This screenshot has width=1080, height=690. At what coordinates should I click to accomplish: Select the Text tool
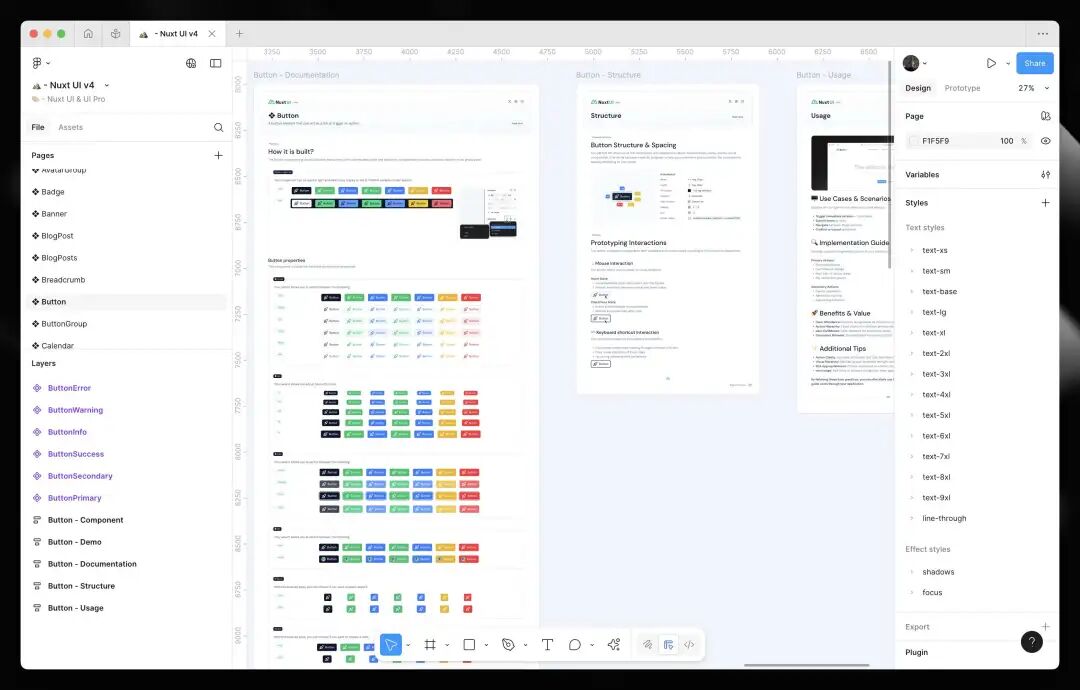[x=548, y=645]
